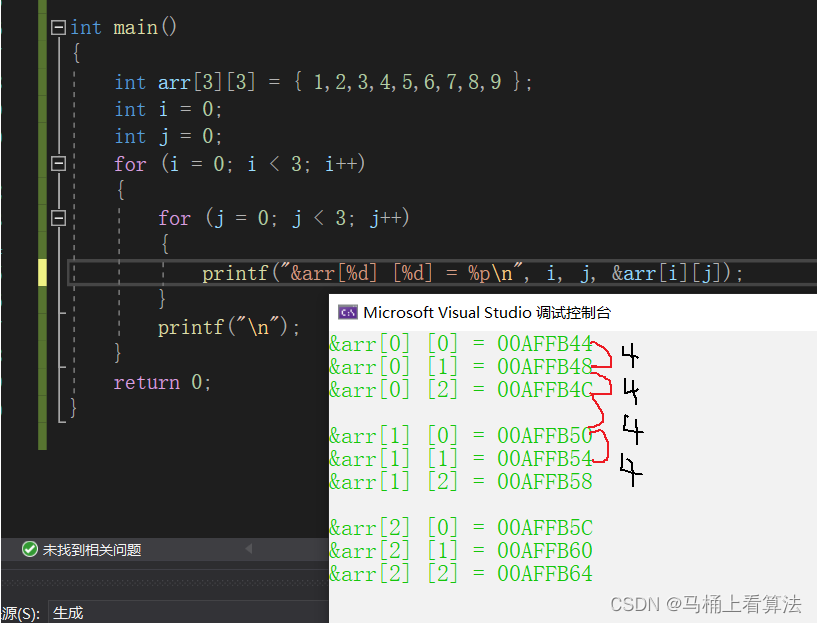Screen dimensions: 817x623
Task: Click the yellow unsaved-change marker in the margin
Action: [x=42, y=272]
